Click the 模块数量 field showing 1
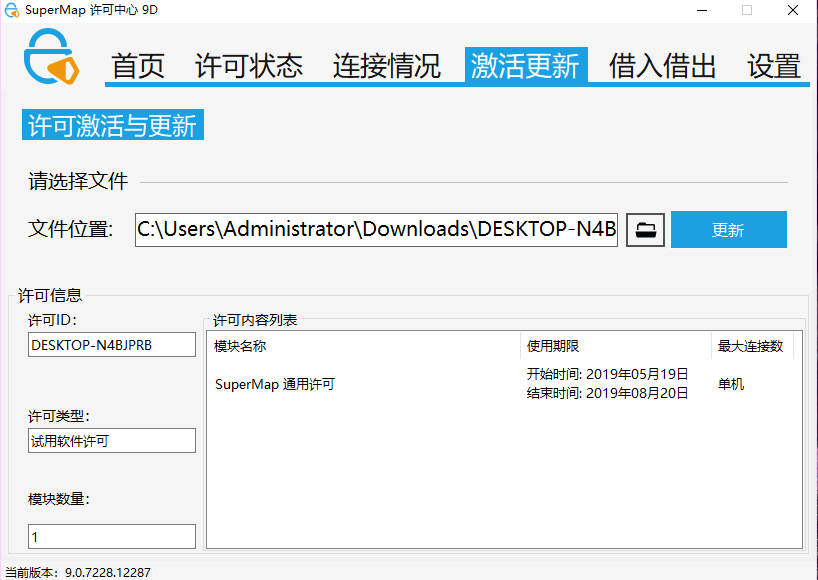This screenshot has height=580, width=818. tap(112, 536)
